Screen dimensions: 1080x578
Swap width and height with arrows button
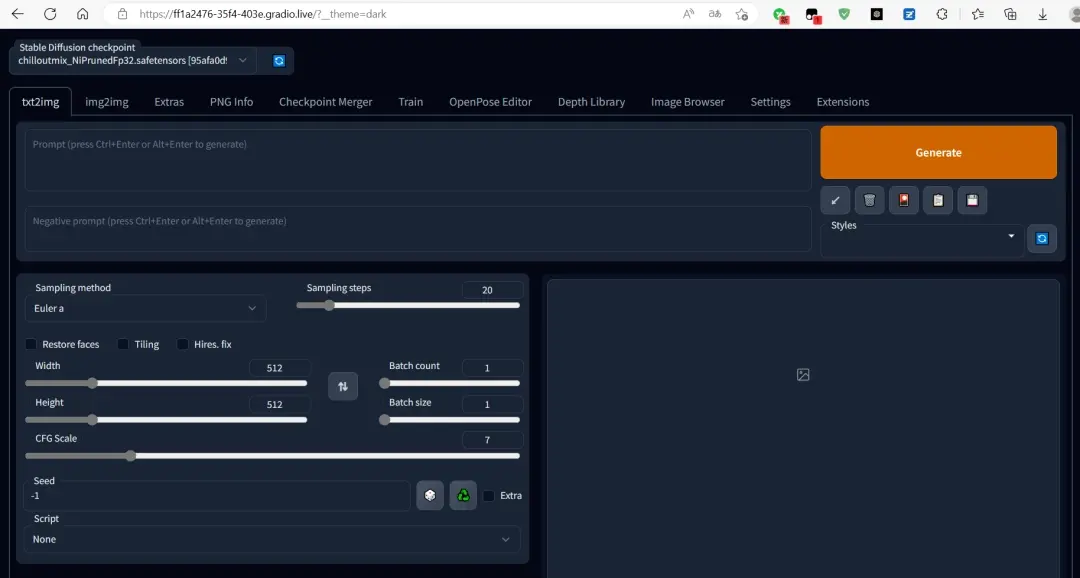(x=343, y=386)
